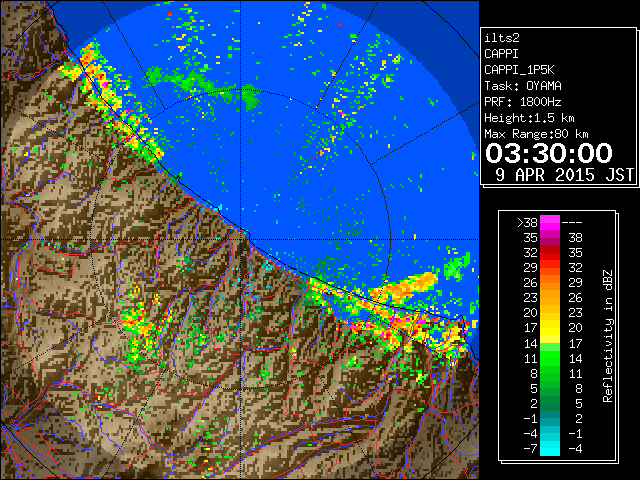Viewport: 640px width, 480px height.
Task: Click the 'Reflectivity in dBZ' legend title
Action: pos(608,336)
